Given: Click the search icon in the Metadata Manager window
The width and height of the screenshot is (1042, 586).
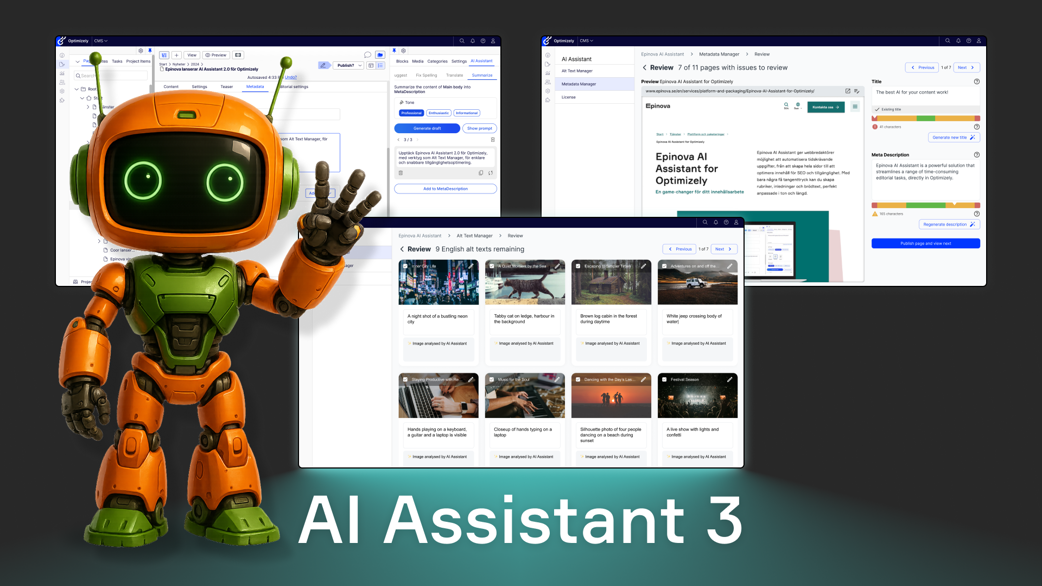Looking at the screenshot, I should (x=948, y=41).
